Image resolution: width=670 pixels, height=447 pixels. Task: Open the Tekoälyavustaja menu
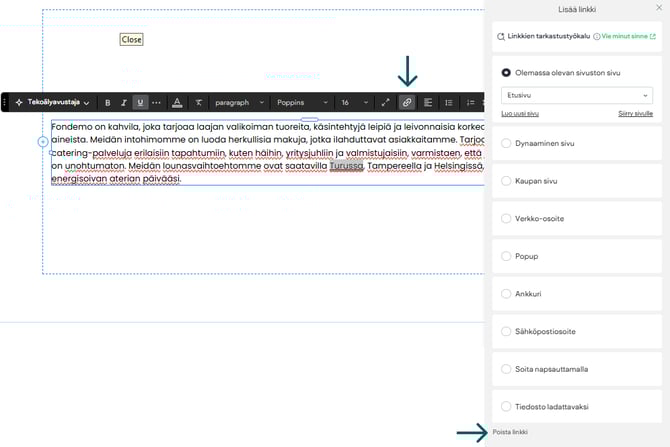tap(52, 103)
